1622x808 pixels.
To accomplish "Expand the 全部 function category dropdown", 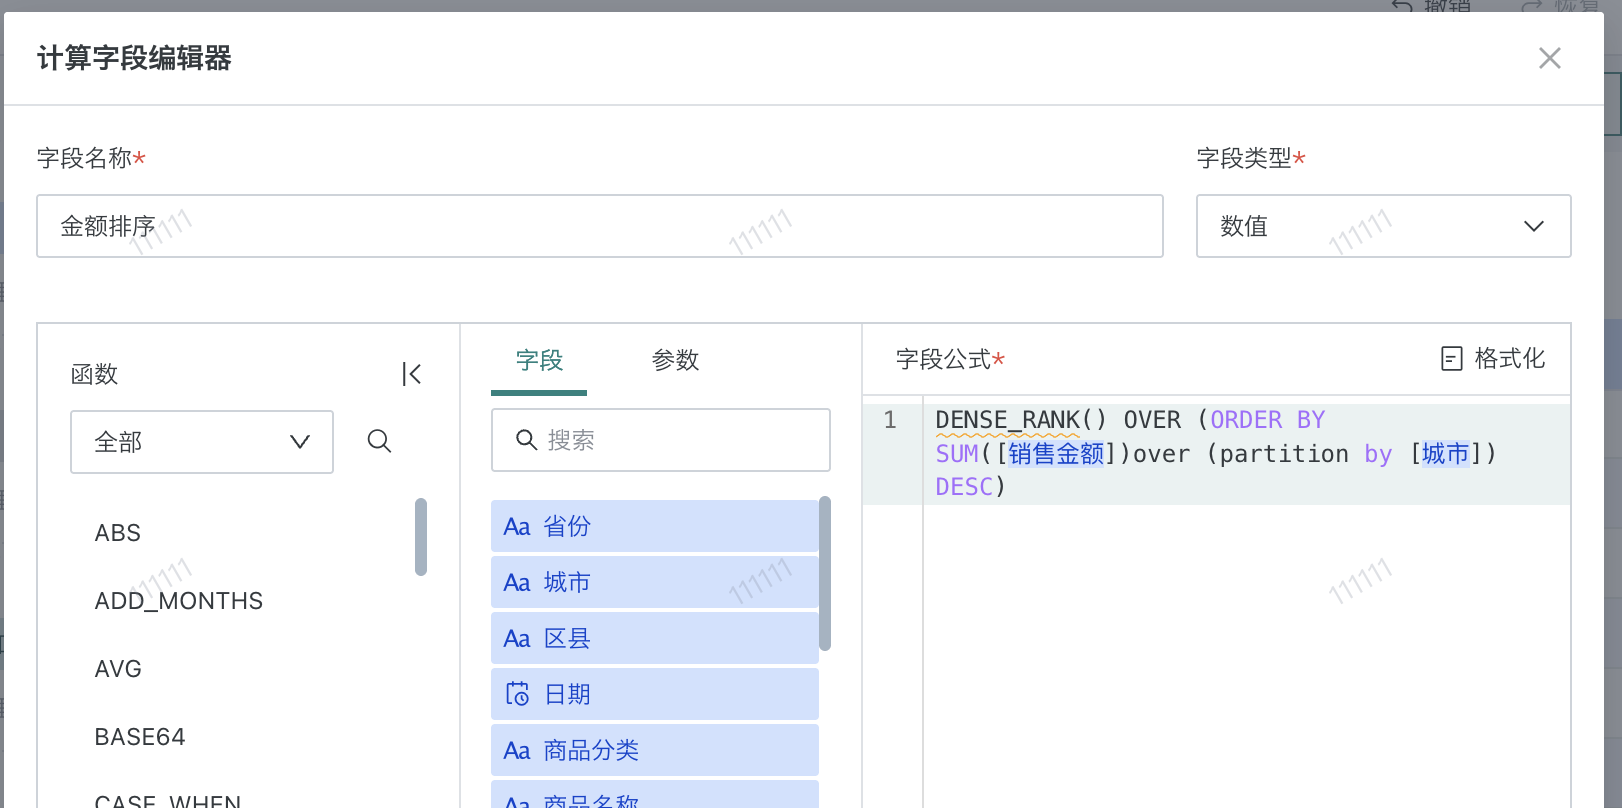I will 201,442.
